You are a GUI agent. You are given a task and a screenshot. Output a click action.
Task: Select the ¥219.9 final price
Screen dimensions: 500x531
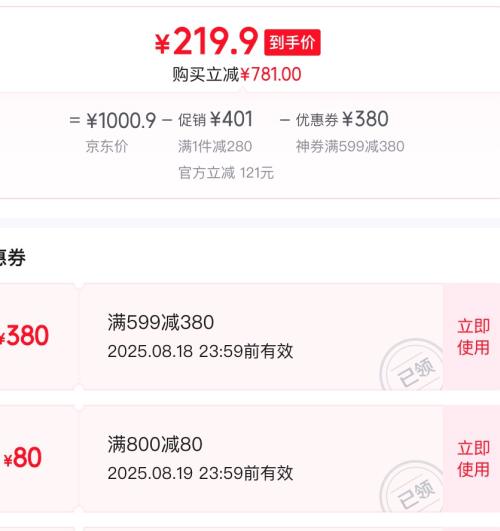(x=206, y=42)
